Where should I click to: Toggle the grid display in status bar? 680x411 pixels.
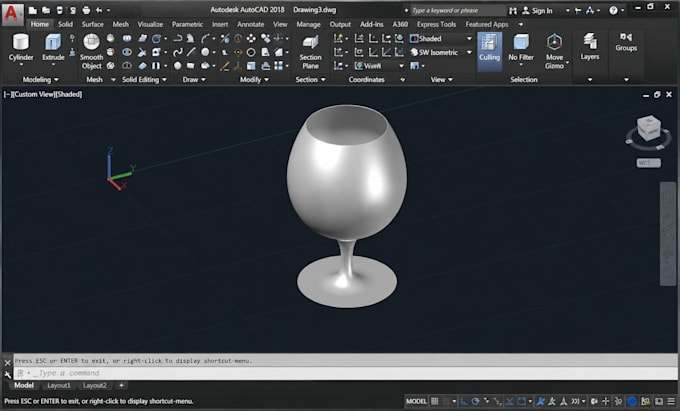(x=435, y=401)
